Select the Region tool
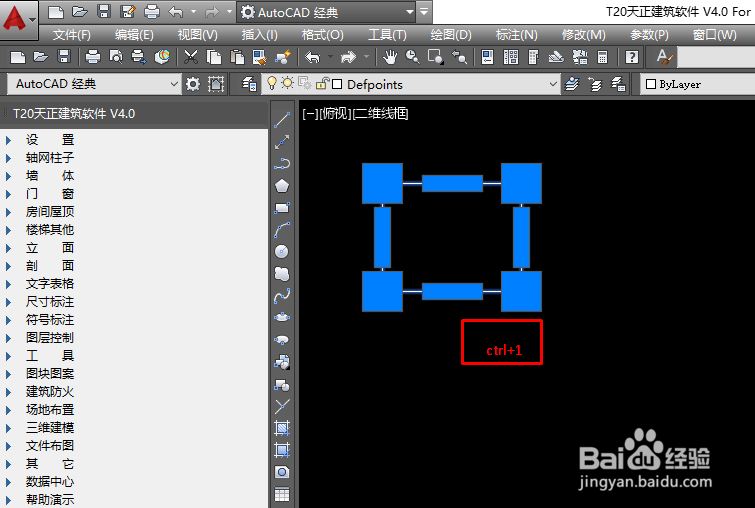755x508 pixels. [282, 472]
